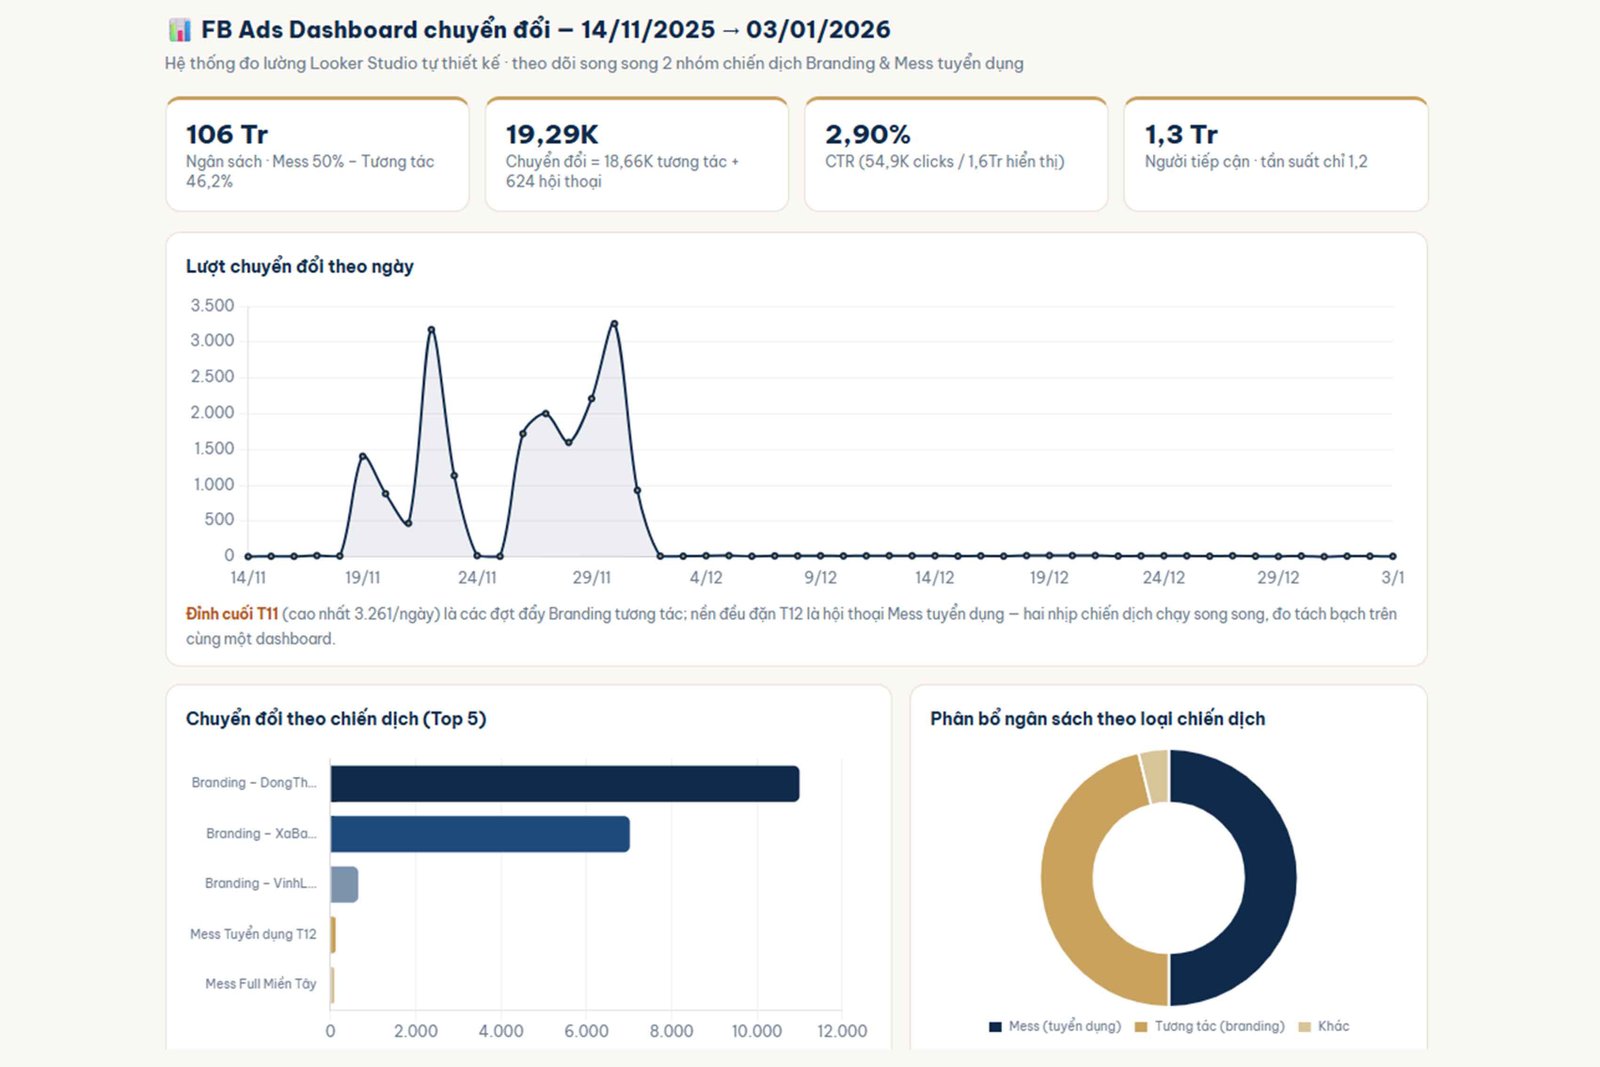
Task: Click the 3/1 x-axis date label
Action: [1393, 578]
